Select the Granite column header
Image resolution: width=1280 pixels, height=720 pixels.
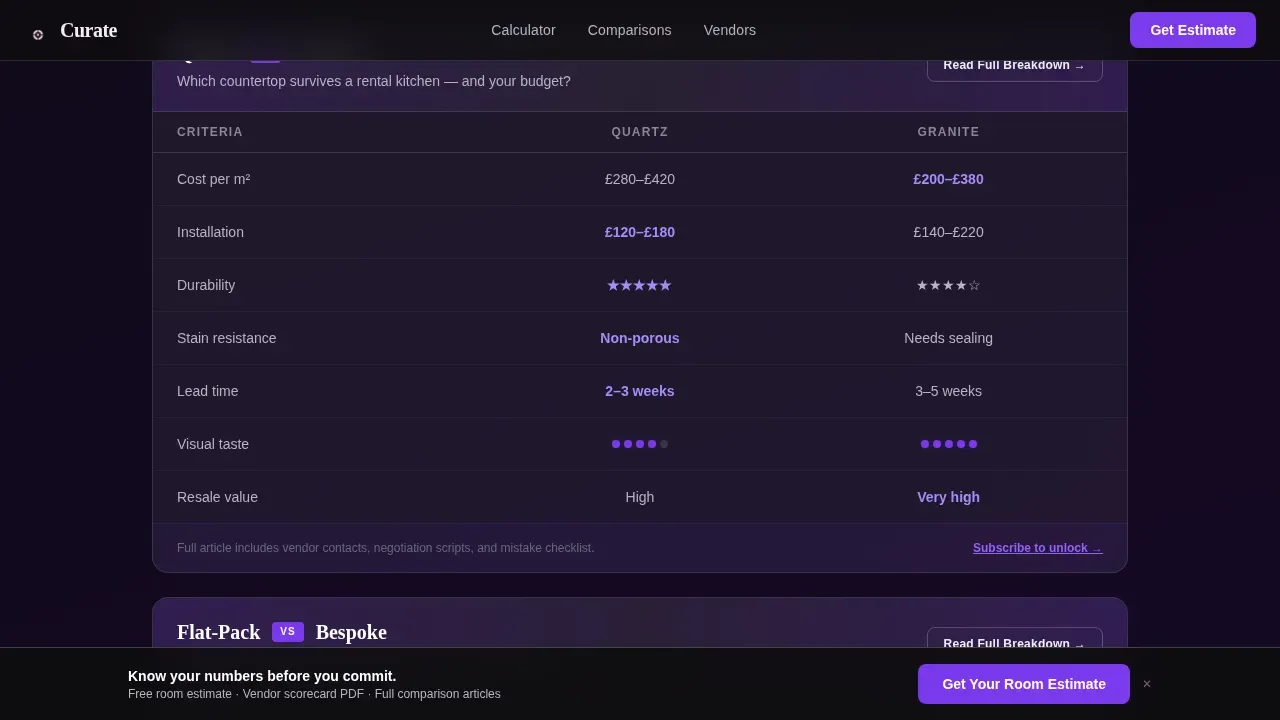(948, 132)
